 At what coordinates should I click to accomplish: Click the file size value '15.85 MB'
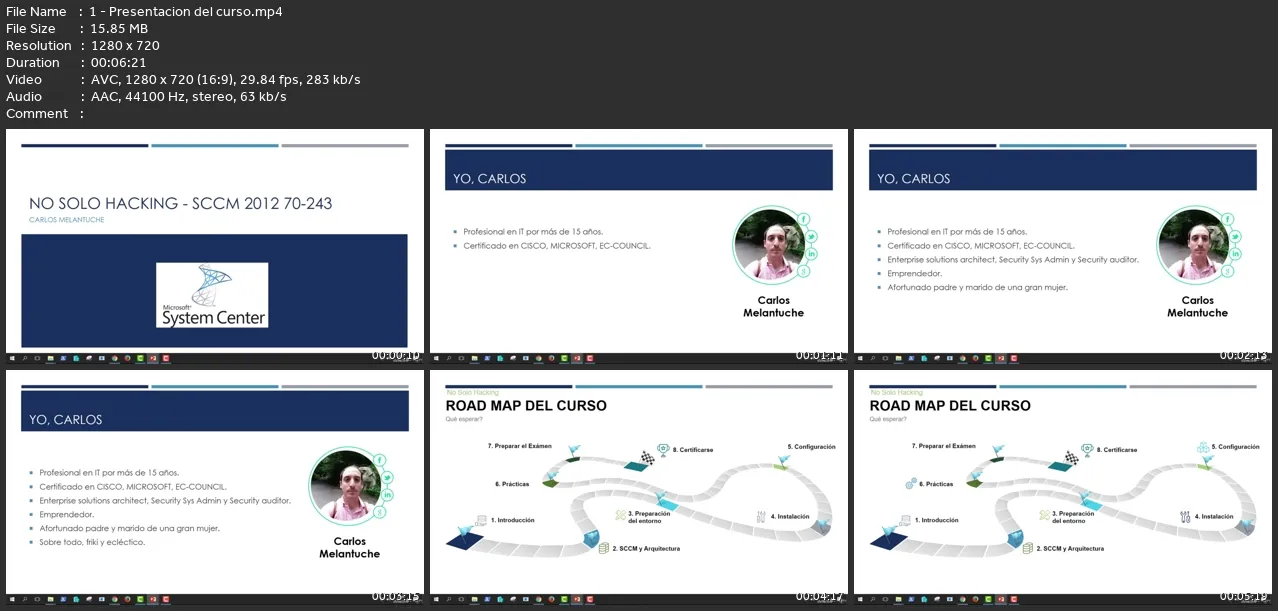[119, 29]
